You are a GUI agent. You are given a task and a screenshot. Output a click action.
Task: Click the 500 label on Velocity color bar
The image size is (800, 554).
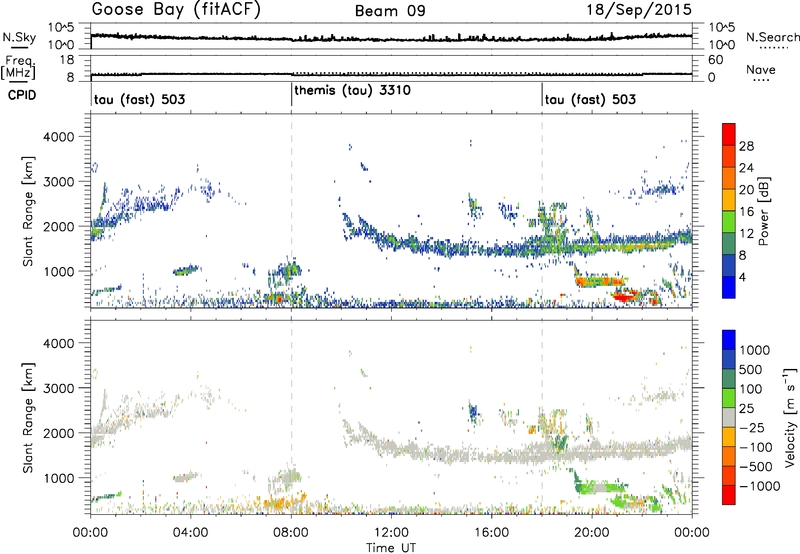click(x=751, y=370)
